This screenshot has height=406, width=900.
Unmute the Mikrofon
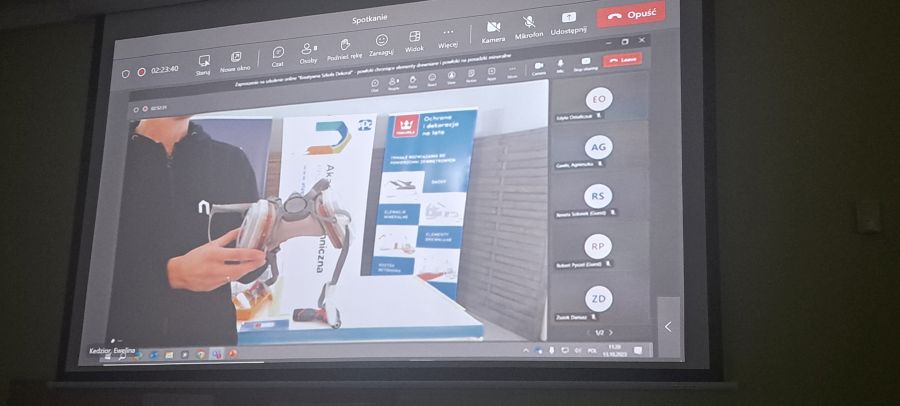coord(529,28)
